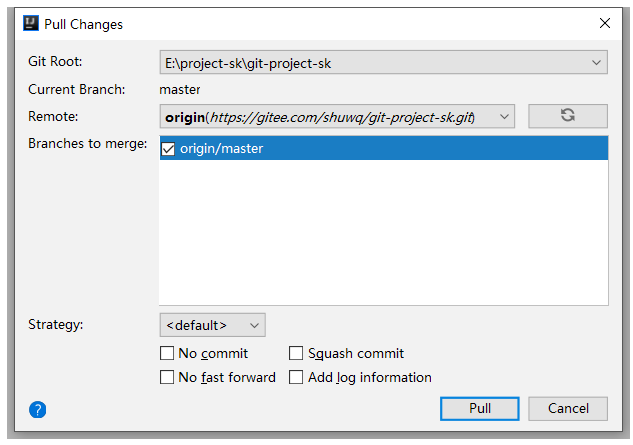This screenshot has height=445, width=633.
Task: Click the Strategy dropdown chevron arrow
Action: [x=254, y=325]
